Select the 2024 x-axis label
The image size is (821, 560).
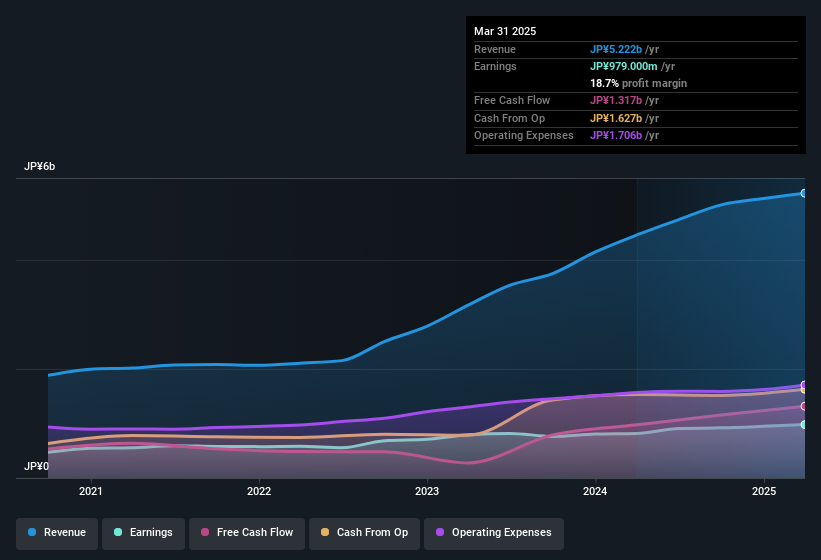(595, 491)
